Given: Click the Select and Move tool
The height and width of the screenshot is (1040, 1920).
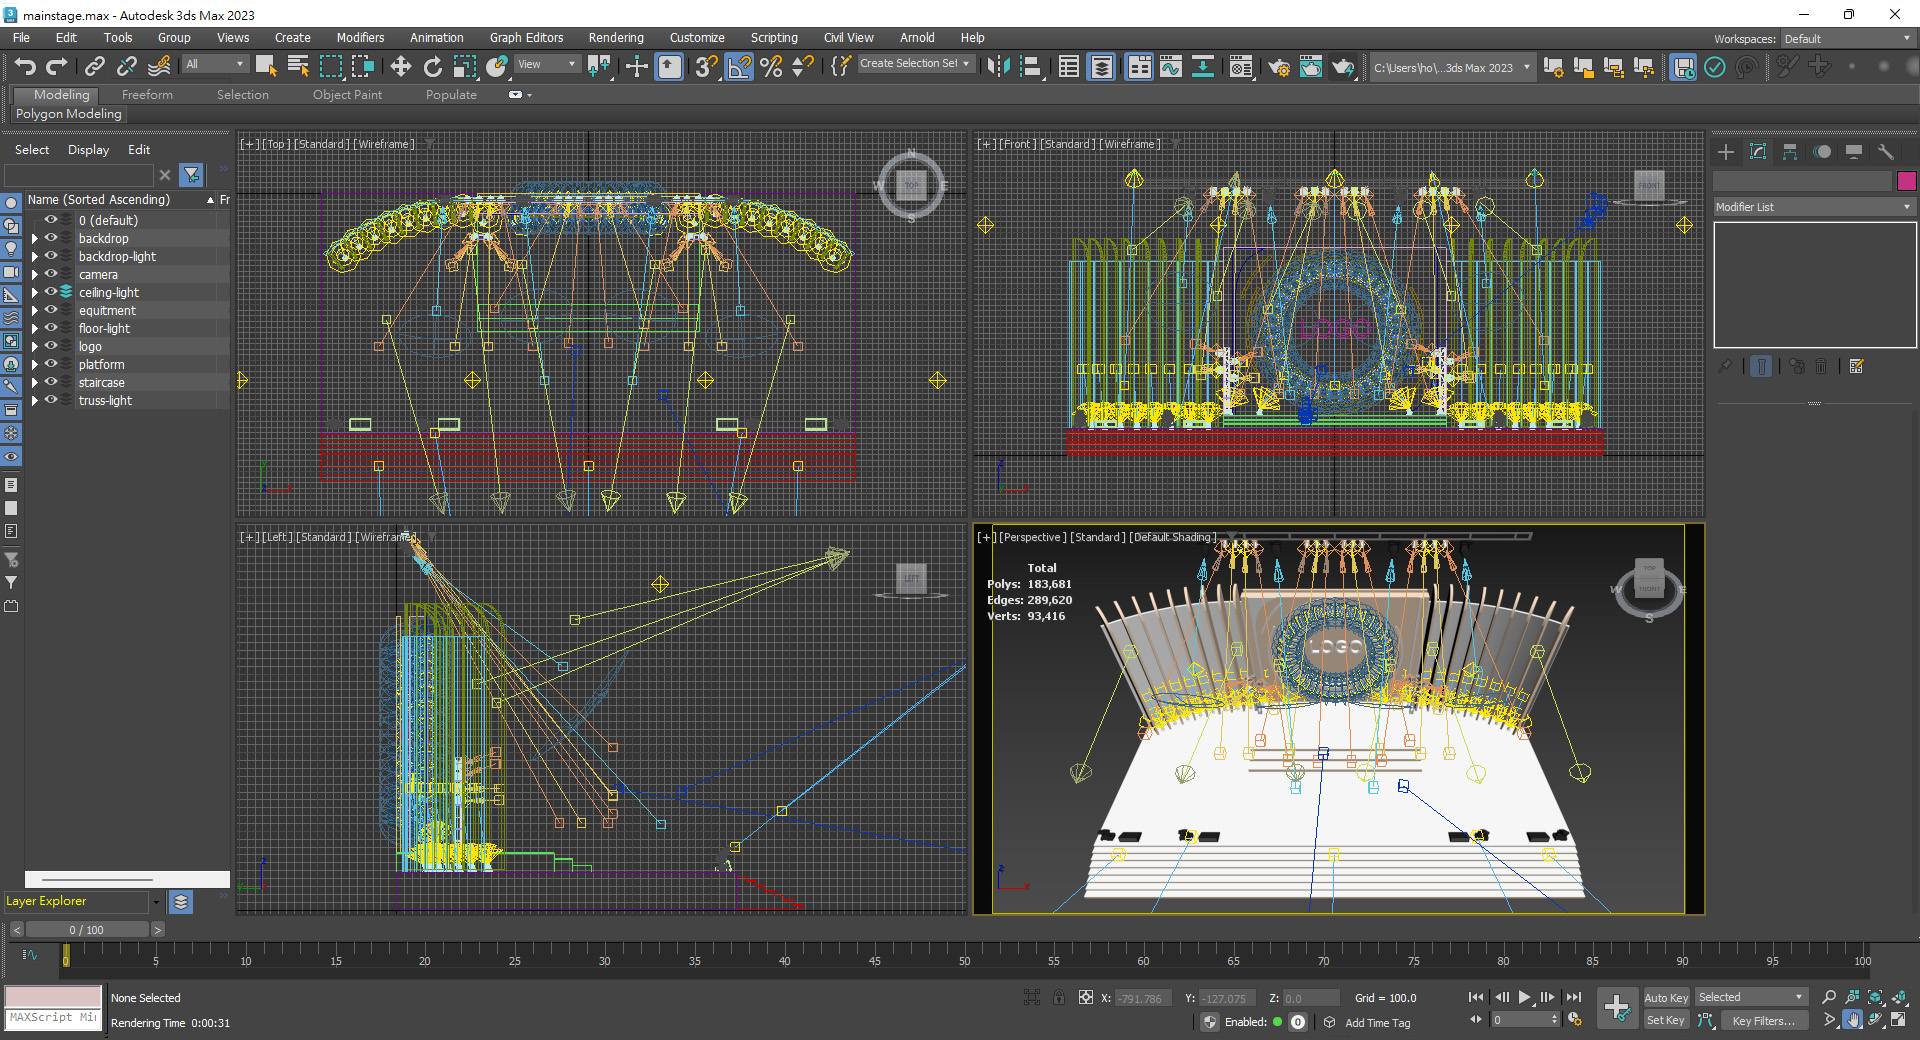Looking at the screenshot, I should (x=400, y=67).
